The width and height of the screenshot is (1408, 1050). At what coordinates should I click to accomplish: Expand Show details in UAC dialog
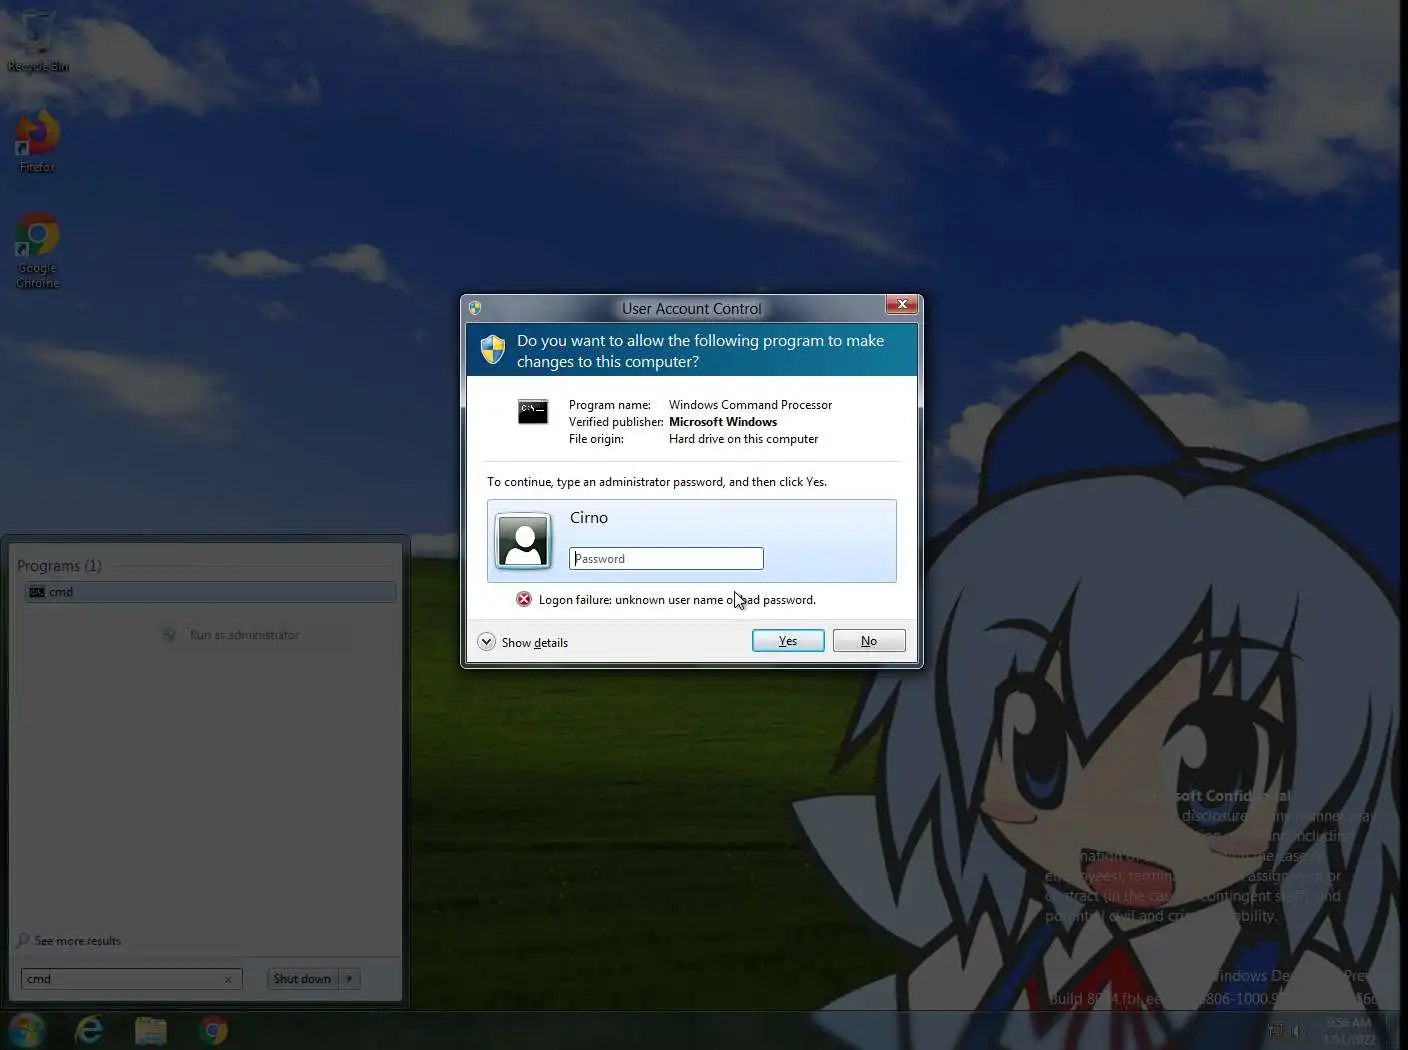point(523,642)
